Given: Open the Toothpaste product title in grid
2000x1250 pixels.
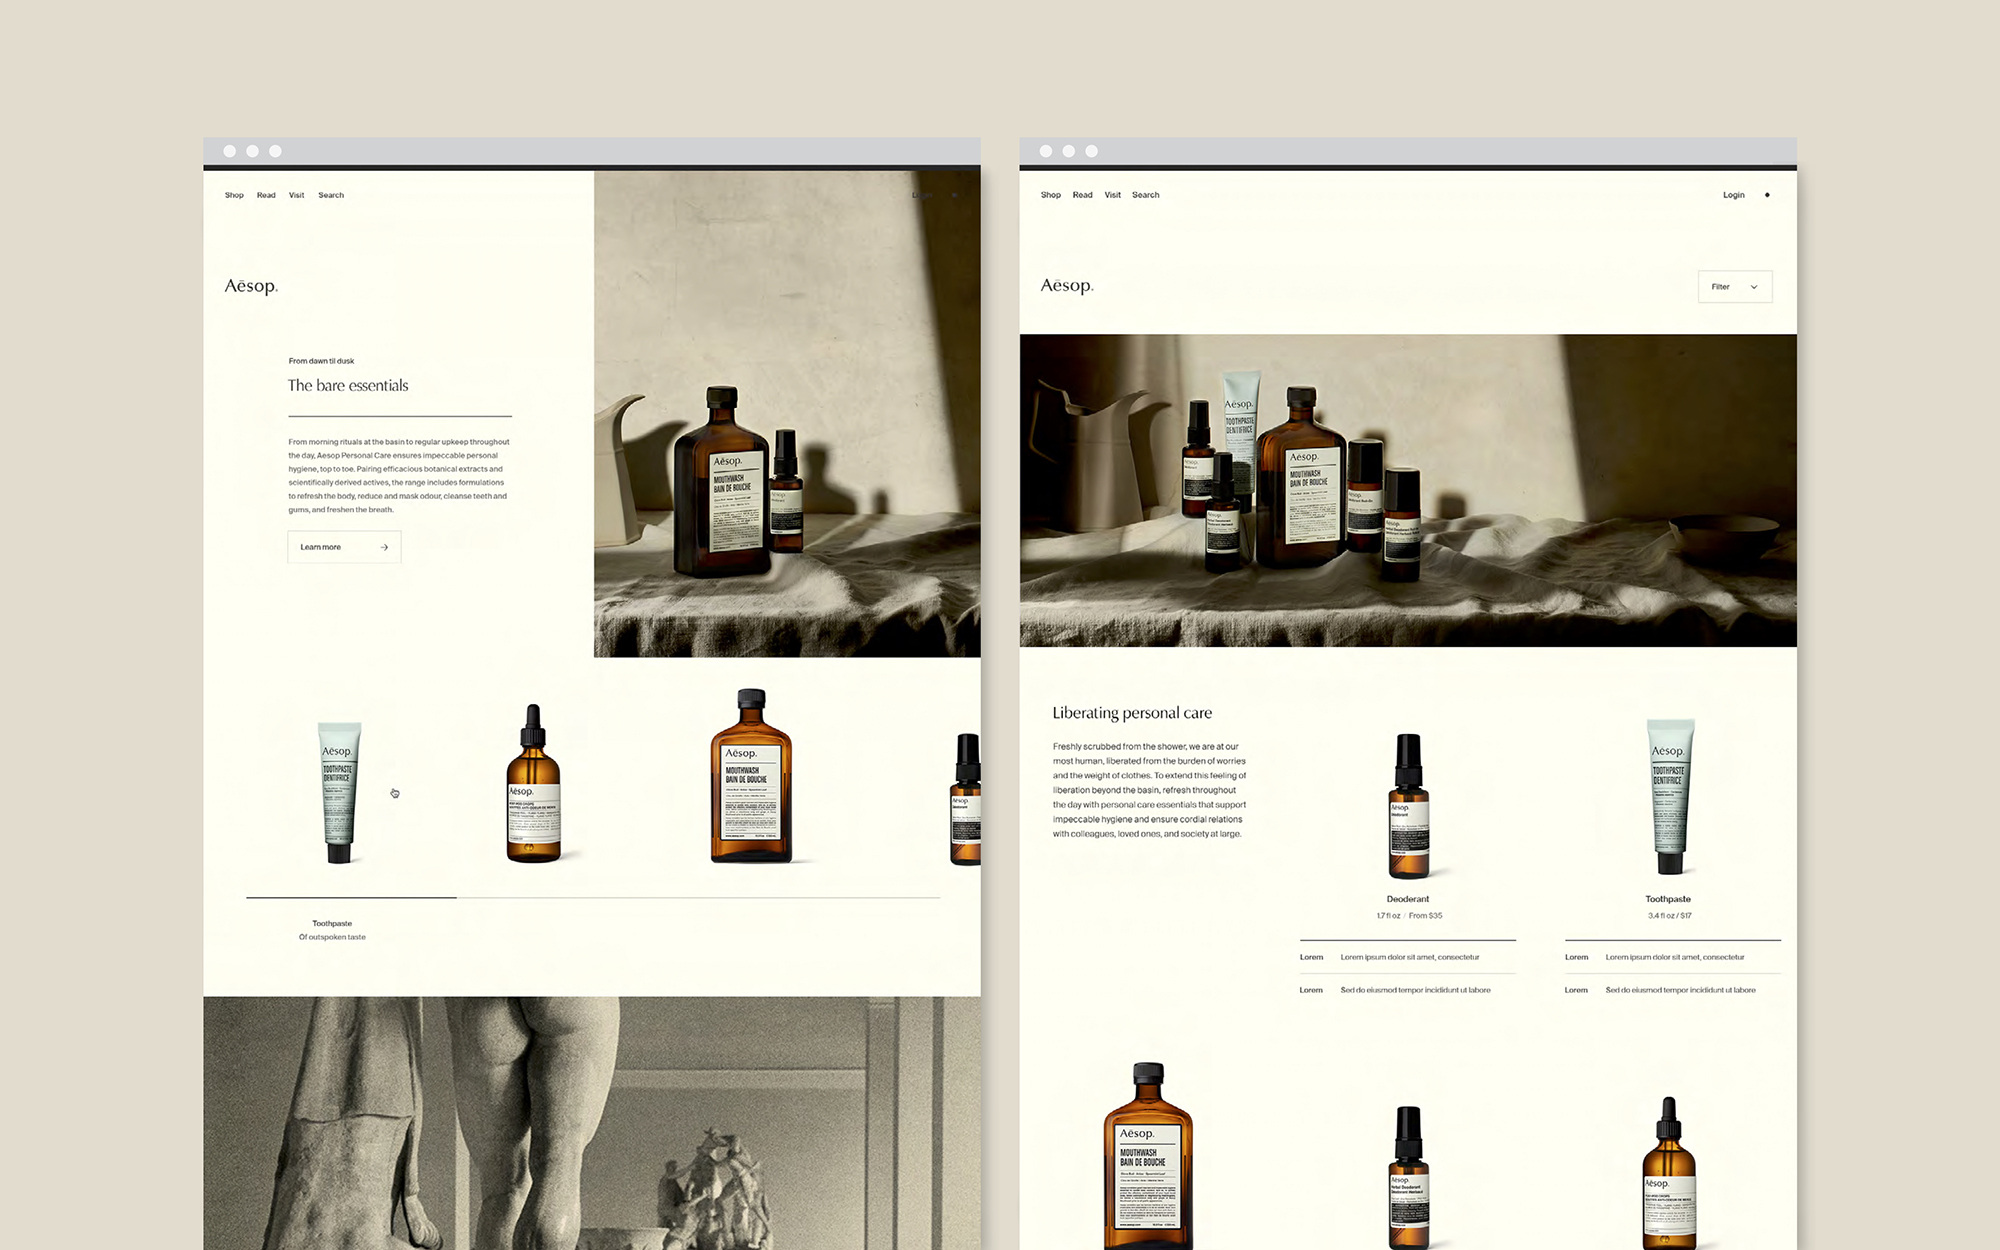Looking at the screenshot, I should [1668, 899].
